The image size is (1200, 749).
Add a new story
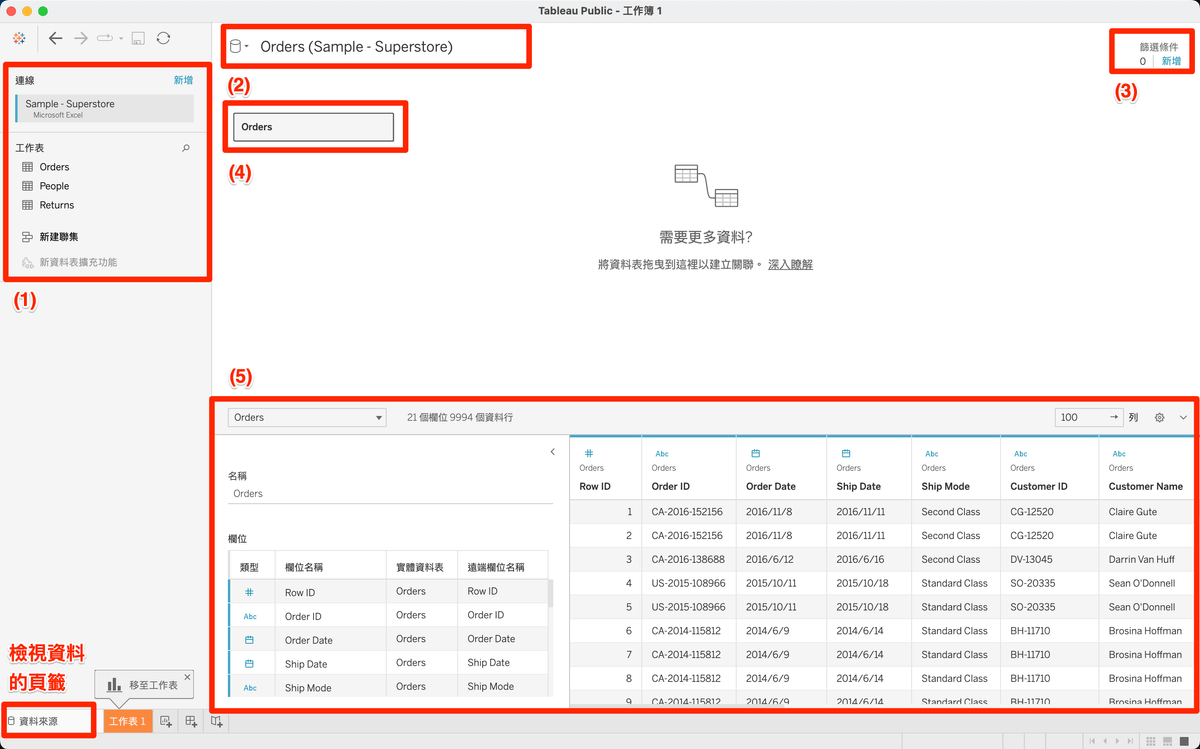[216, 721]
